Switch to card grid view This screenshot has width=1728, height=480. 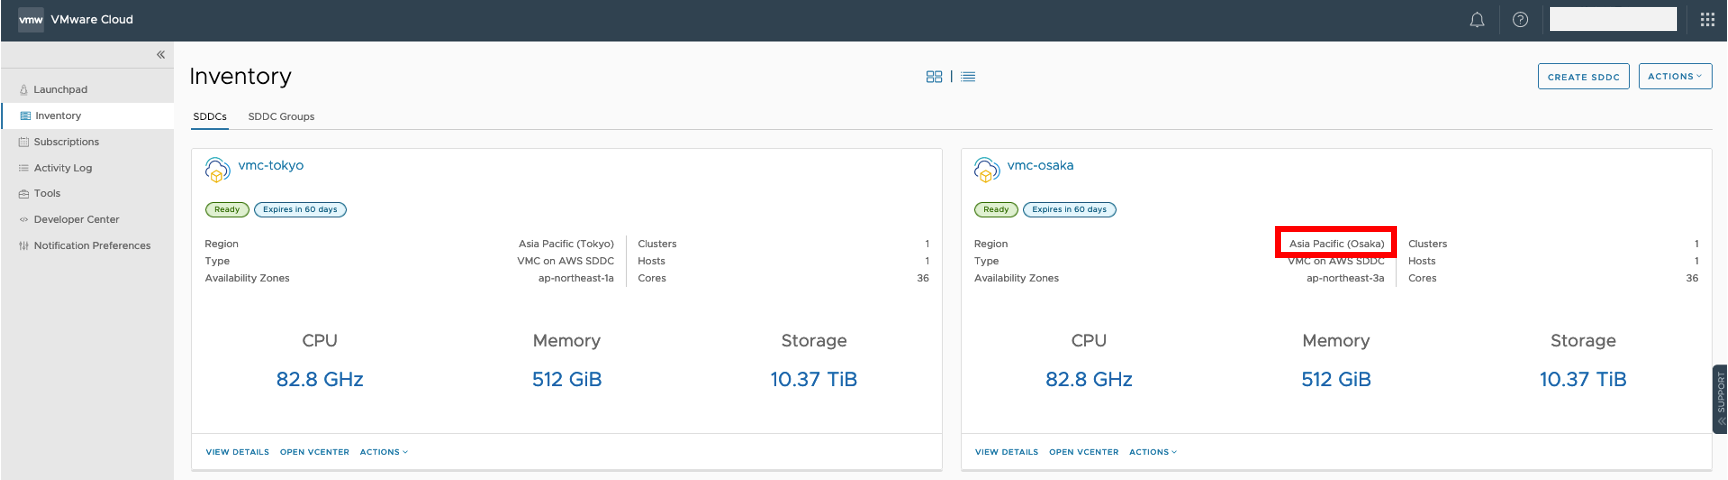click(x=934, y=77)
